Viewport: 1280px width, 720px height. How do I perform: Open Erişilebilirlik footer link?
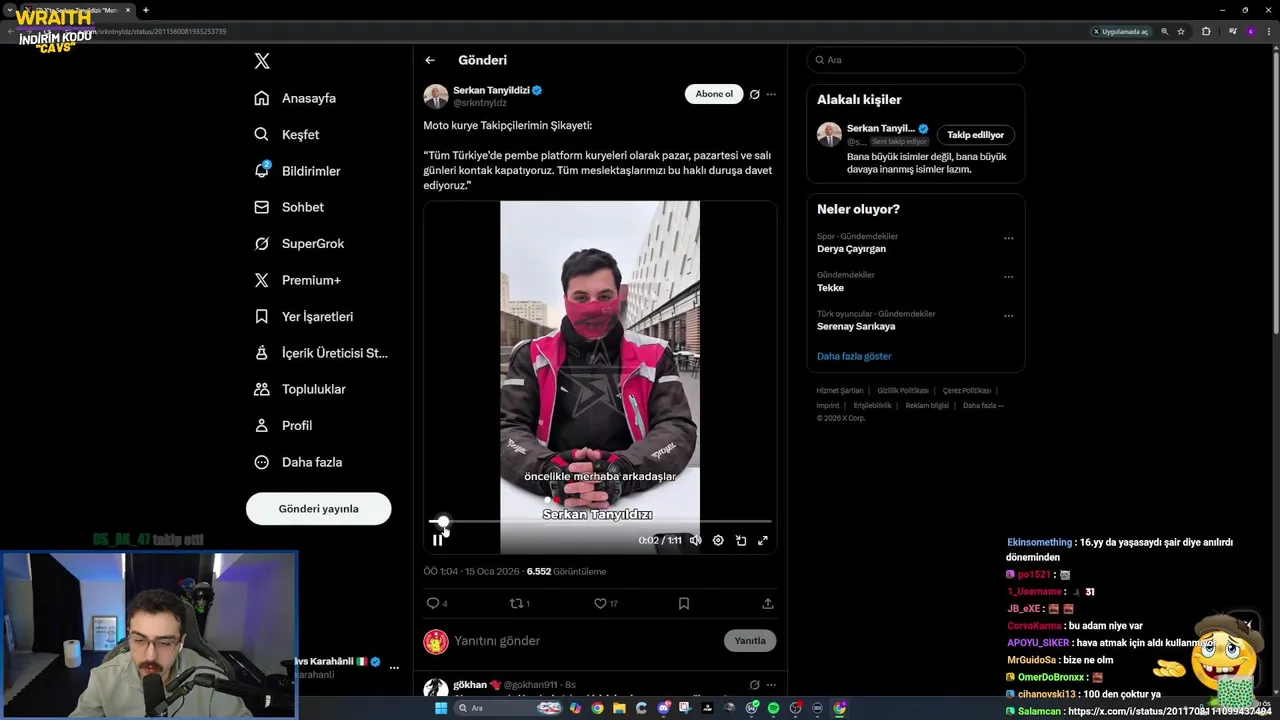(x=872, y=405)
